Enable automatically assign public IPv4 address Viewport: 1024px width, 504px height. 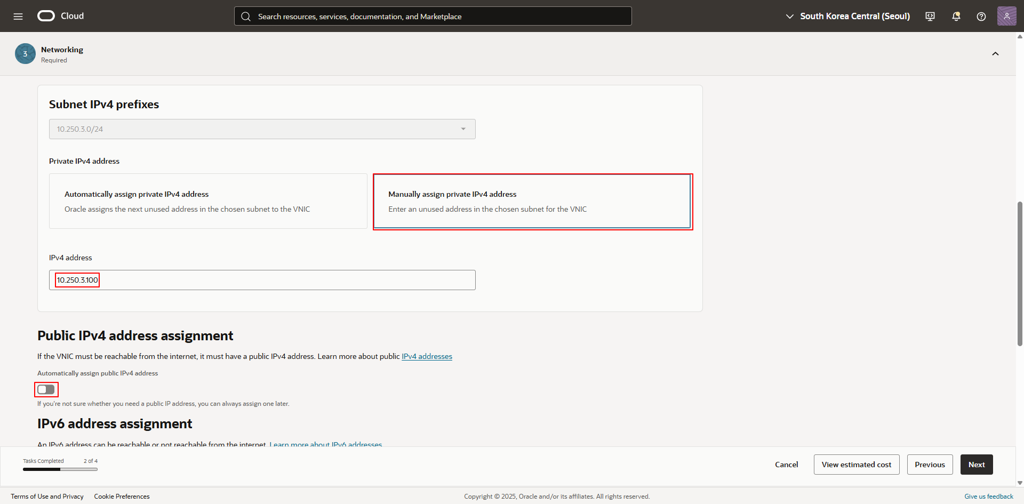46,389
